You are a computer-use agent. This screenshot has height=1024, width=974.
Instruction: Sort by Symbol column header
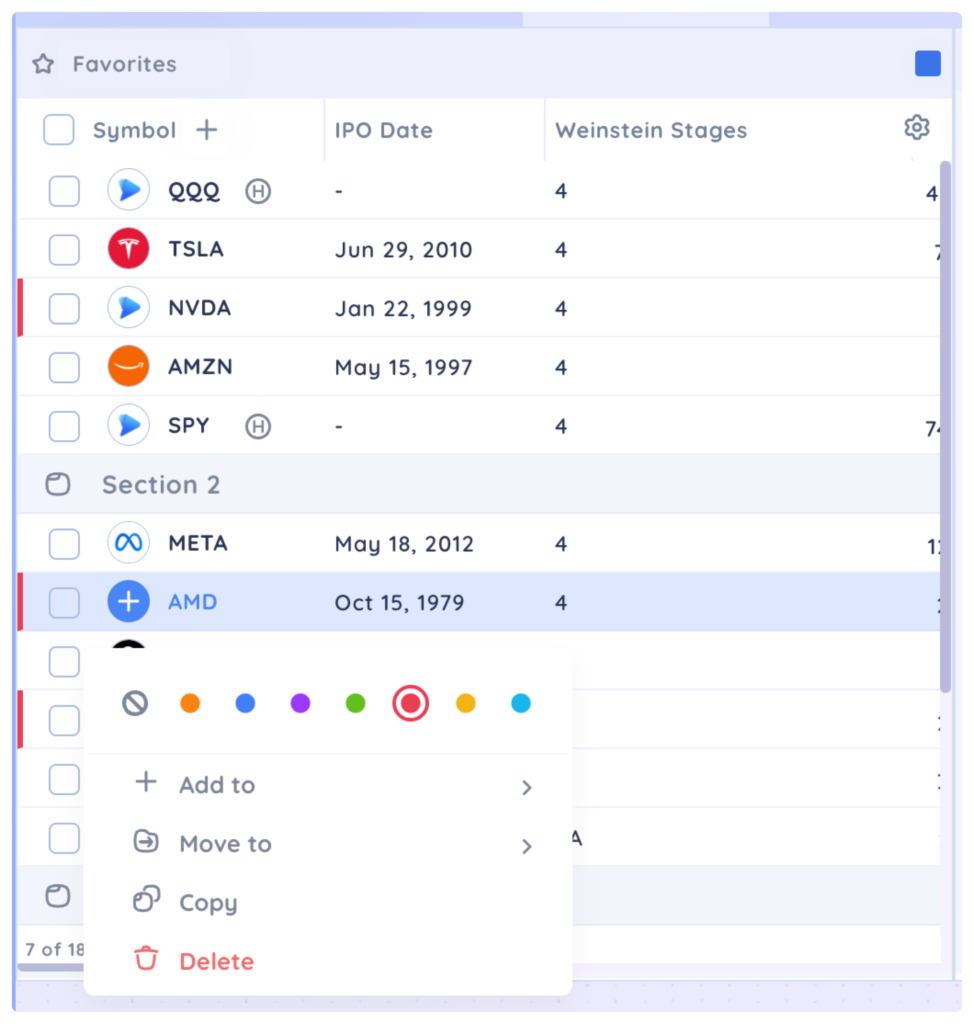click(x=135, y=130)
